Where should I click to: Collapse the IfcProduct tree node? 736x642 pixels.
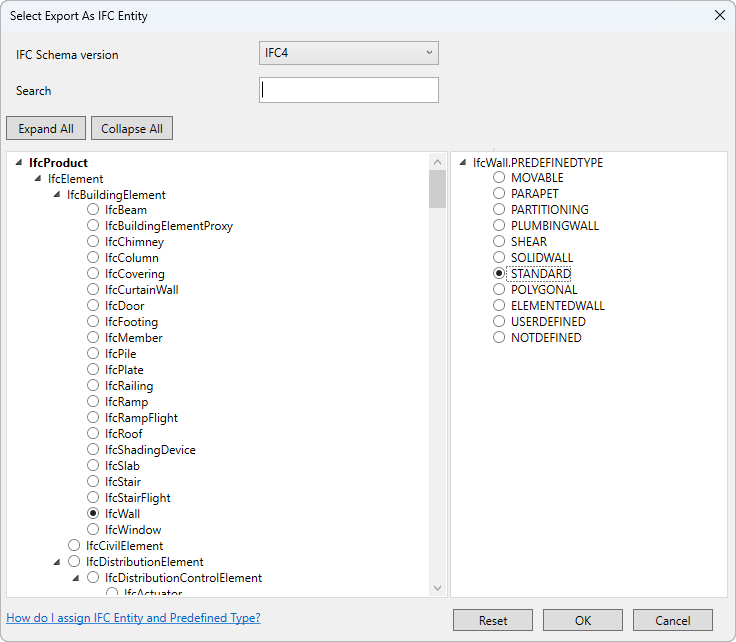tap(19, 162)
